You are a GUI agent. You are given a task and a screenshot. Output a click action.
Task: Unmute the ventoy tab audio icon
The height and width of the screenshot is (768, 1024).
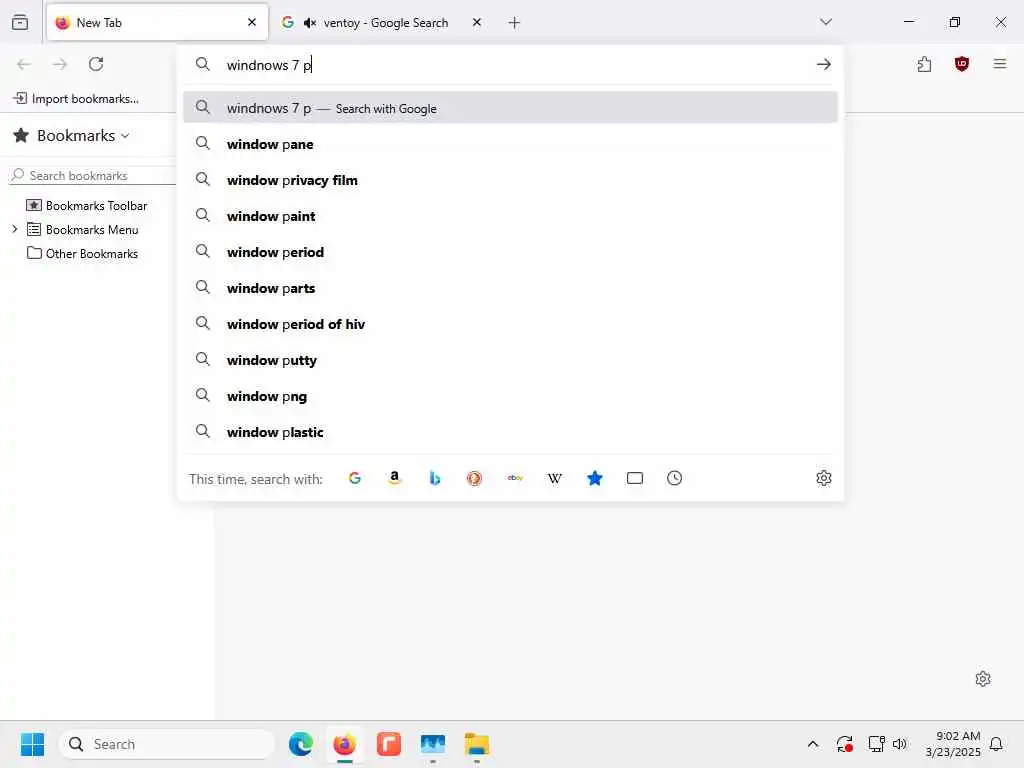point(310,23)
